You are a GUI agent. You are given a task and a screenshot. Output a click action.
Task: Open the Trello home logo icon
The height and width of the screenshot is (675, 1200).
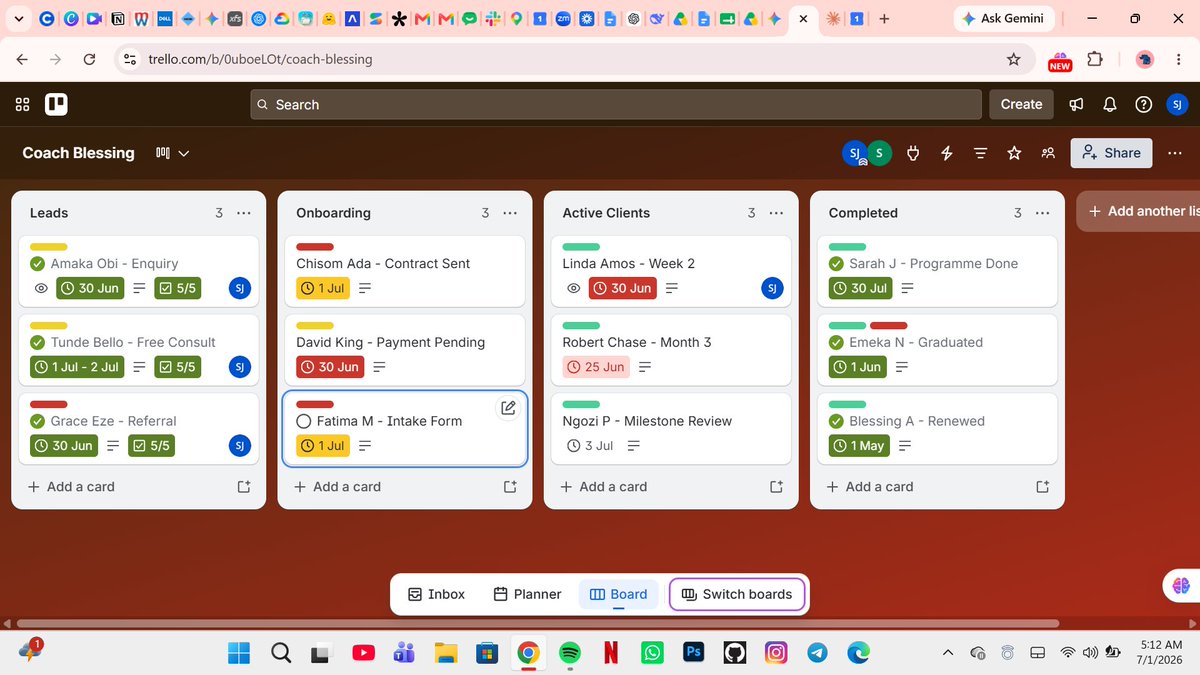(56, 104)
